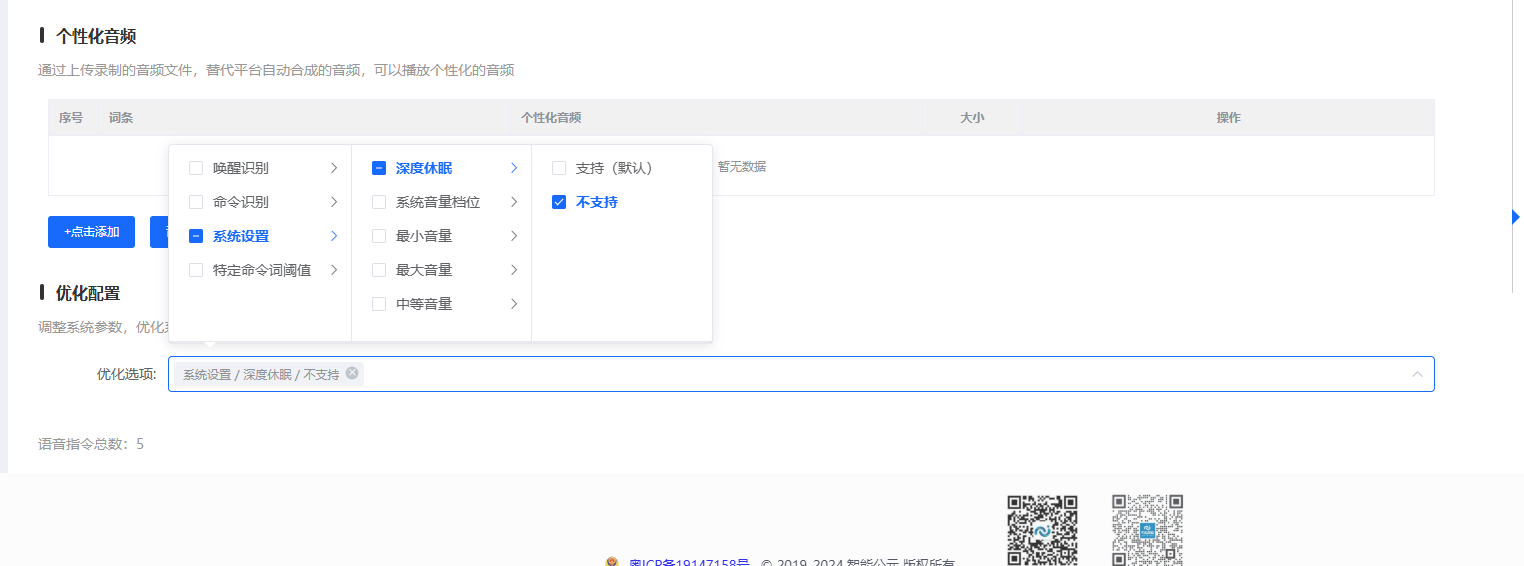Viewport: 1524px width, 566px height.
Task: Toggle the 深度休眠 checkbox
Action: (379, 168)
